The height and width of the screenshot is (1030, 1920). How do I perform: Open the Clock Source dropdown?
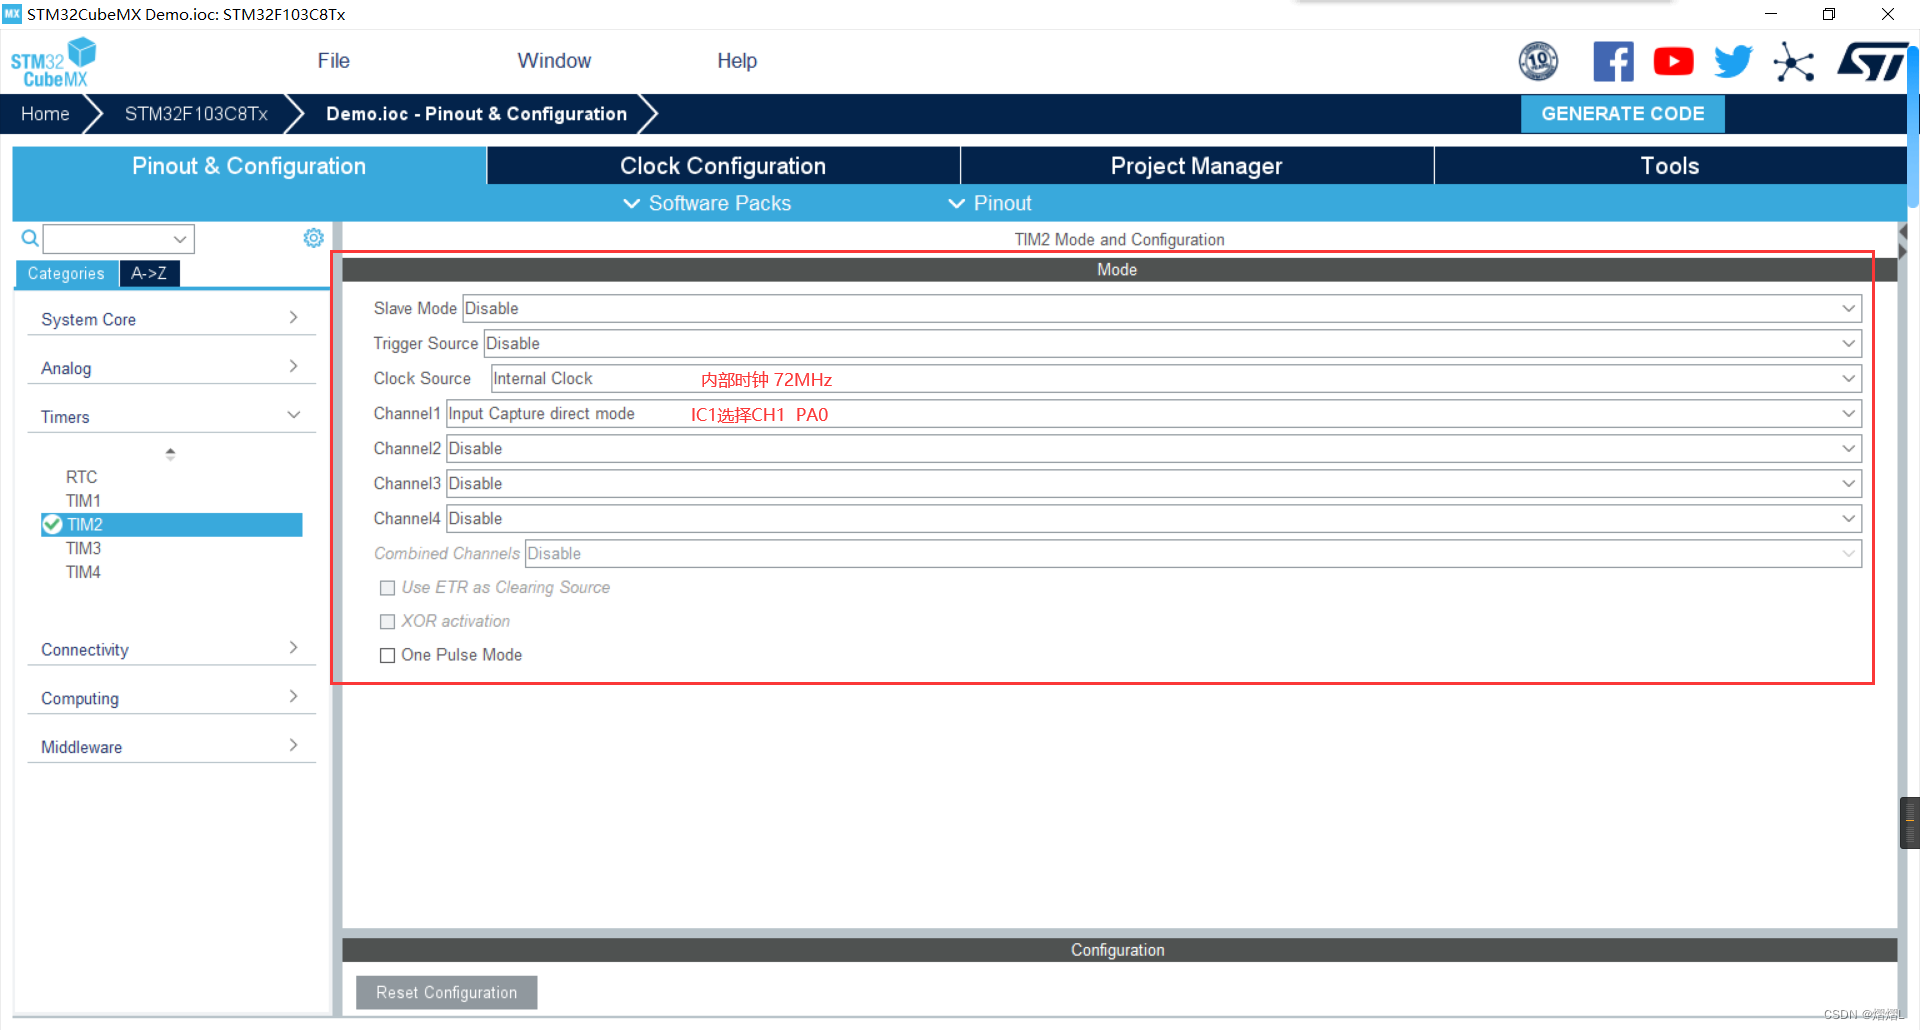(1176, 378)
